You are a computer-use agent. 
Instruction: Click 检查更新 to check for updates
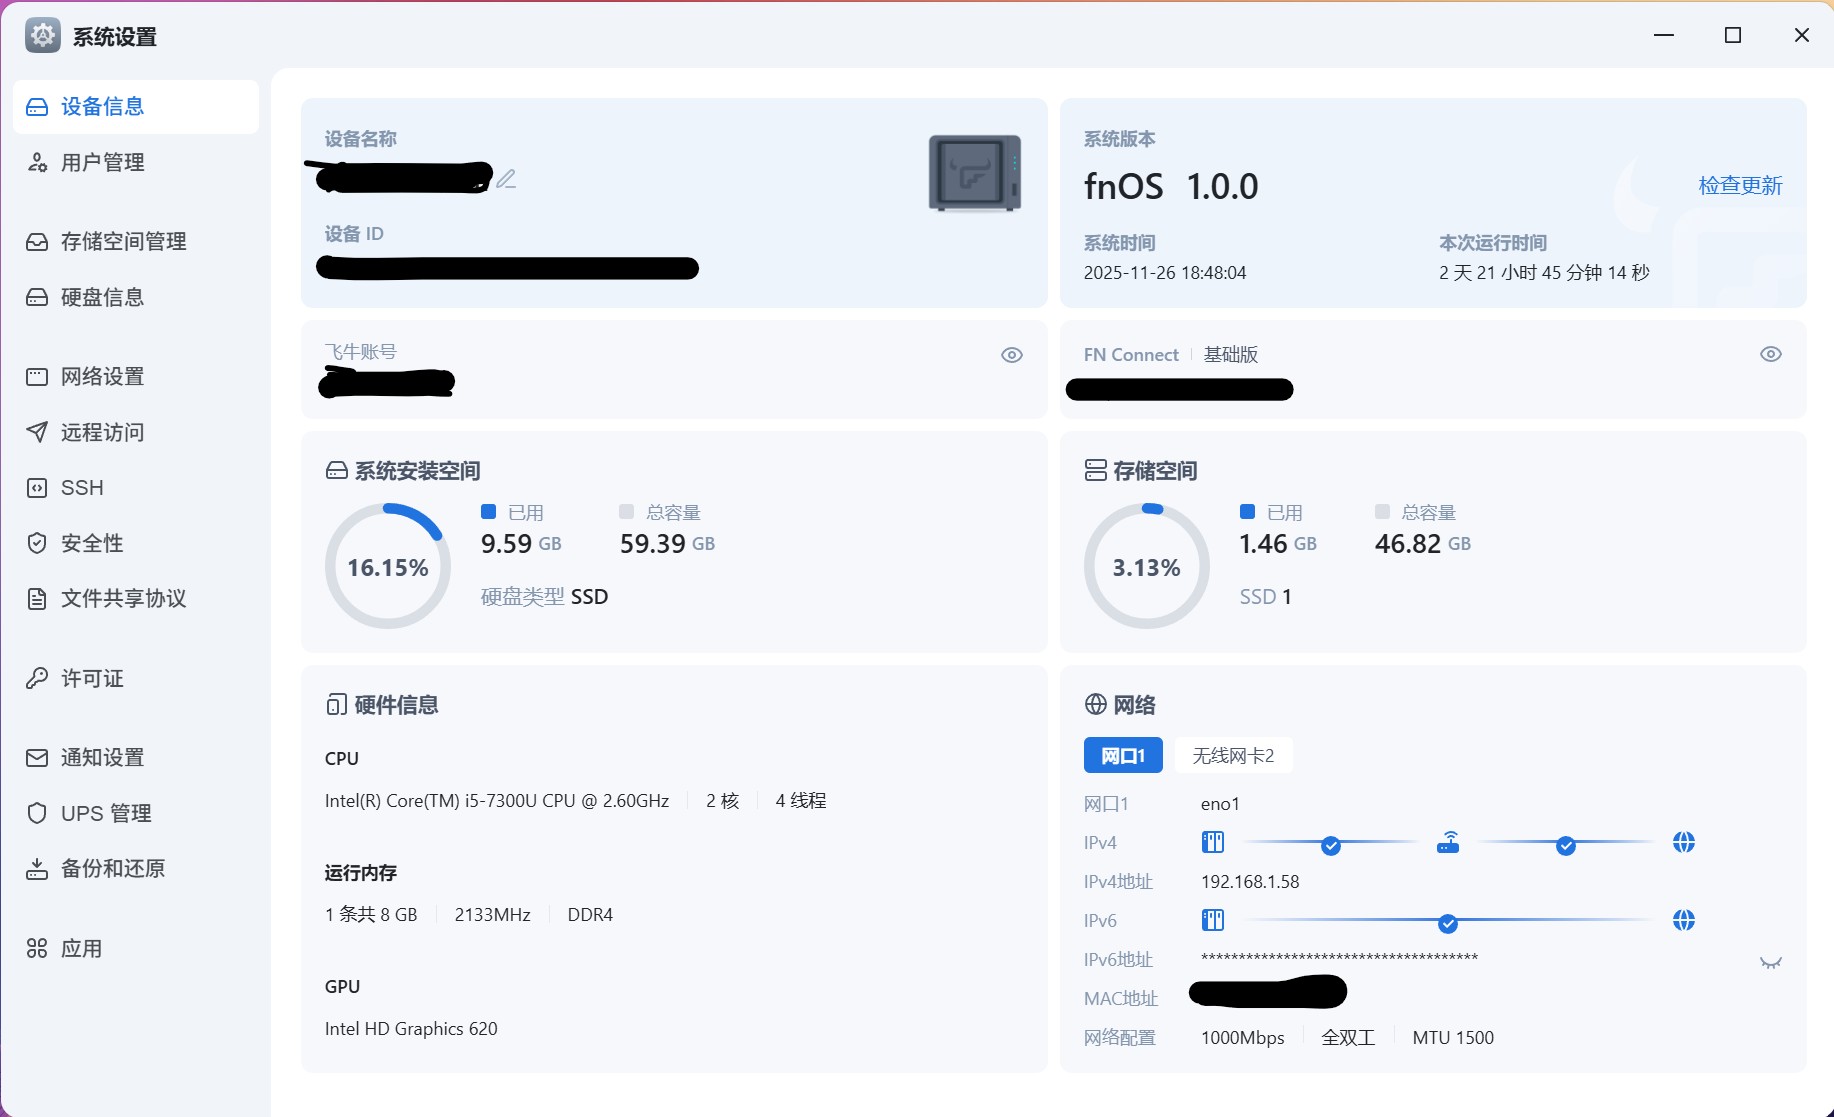[x=1740, y=186]
